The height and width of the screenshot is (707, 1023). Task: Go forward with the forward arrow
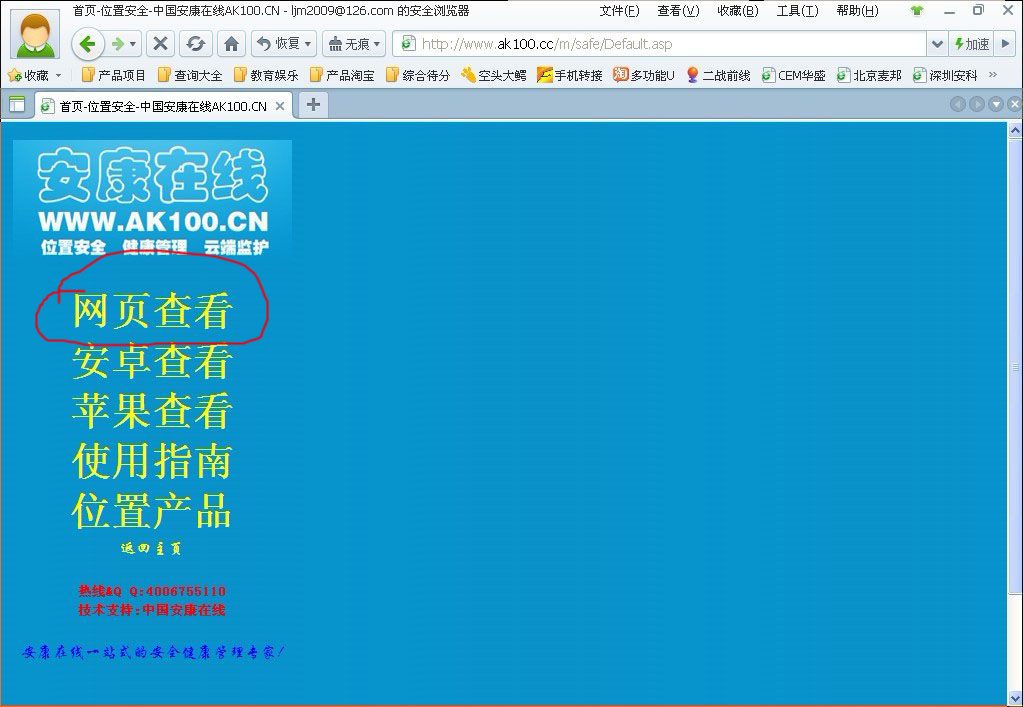pos(118,44)
